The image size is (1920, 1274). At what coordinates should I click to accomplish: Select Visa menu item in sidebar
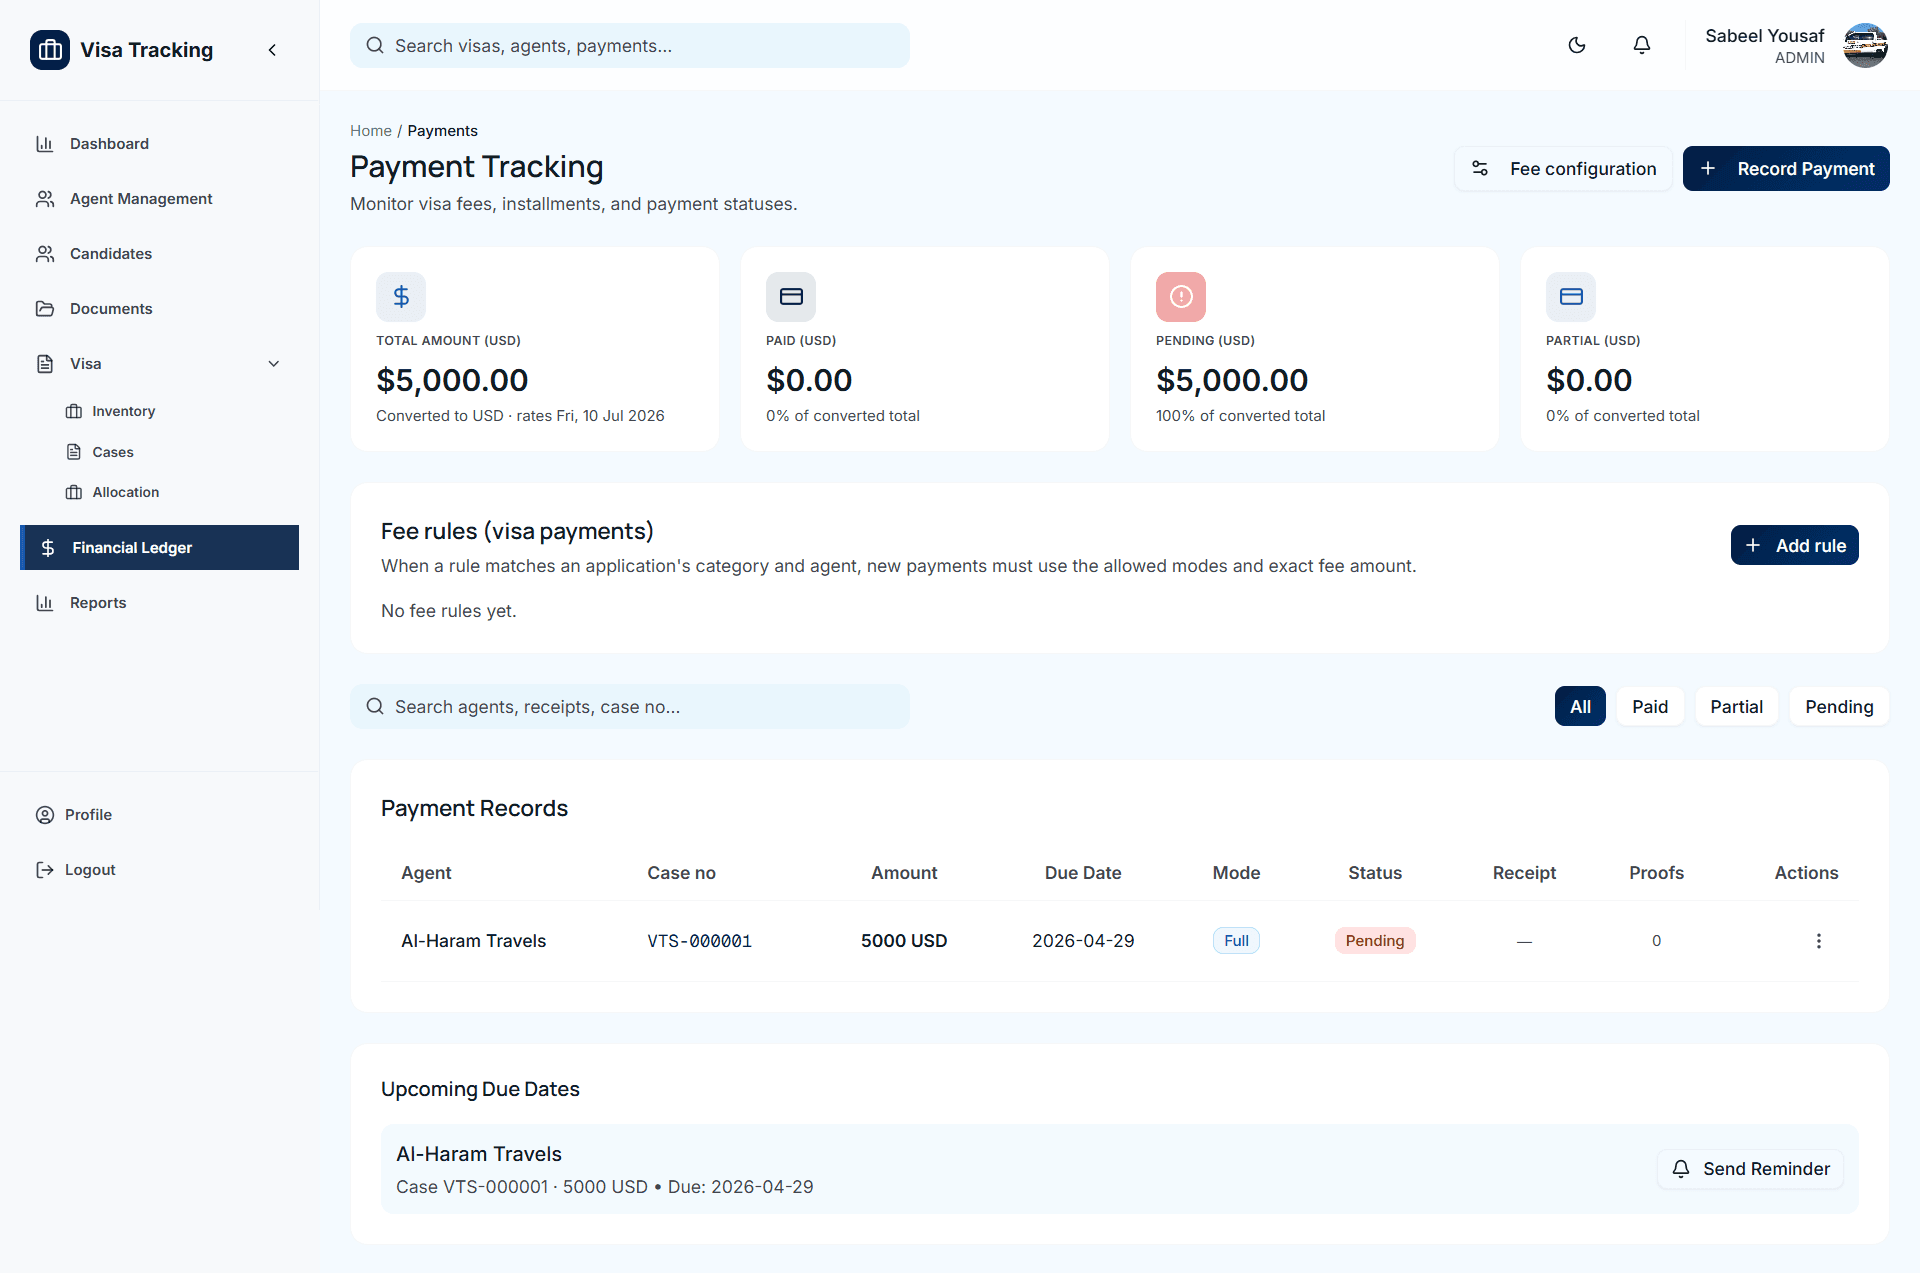click(160, 364)
